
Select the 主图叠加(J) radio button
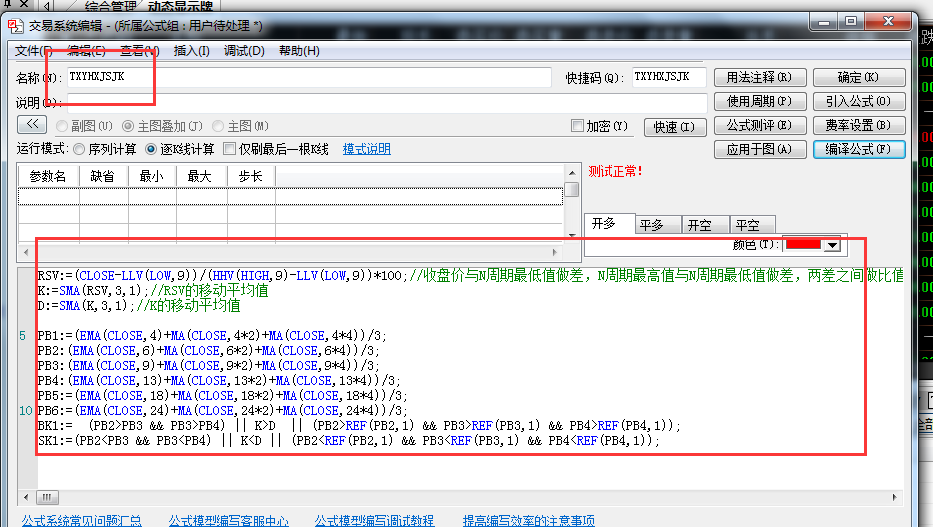128,126
